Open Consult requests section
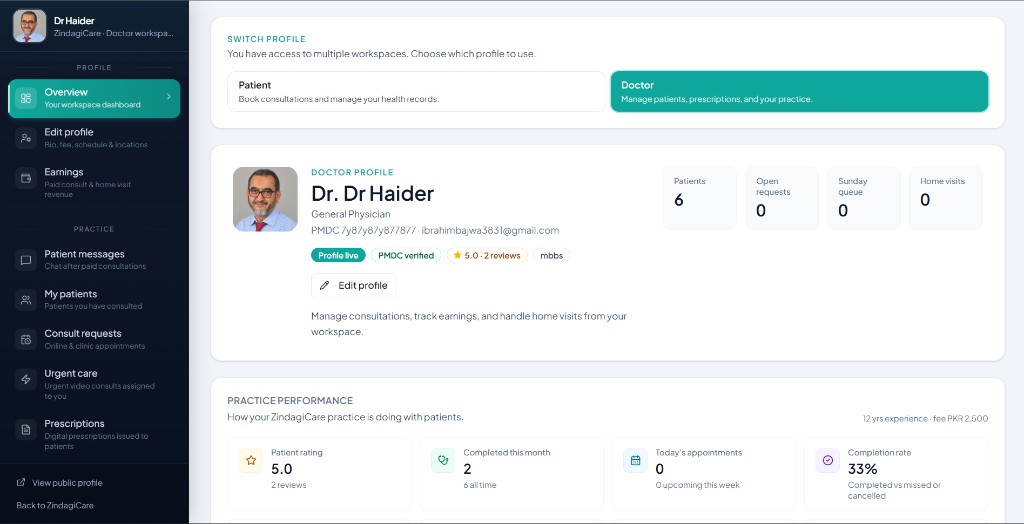The image size is (1024, 524). tap(94, 339)
